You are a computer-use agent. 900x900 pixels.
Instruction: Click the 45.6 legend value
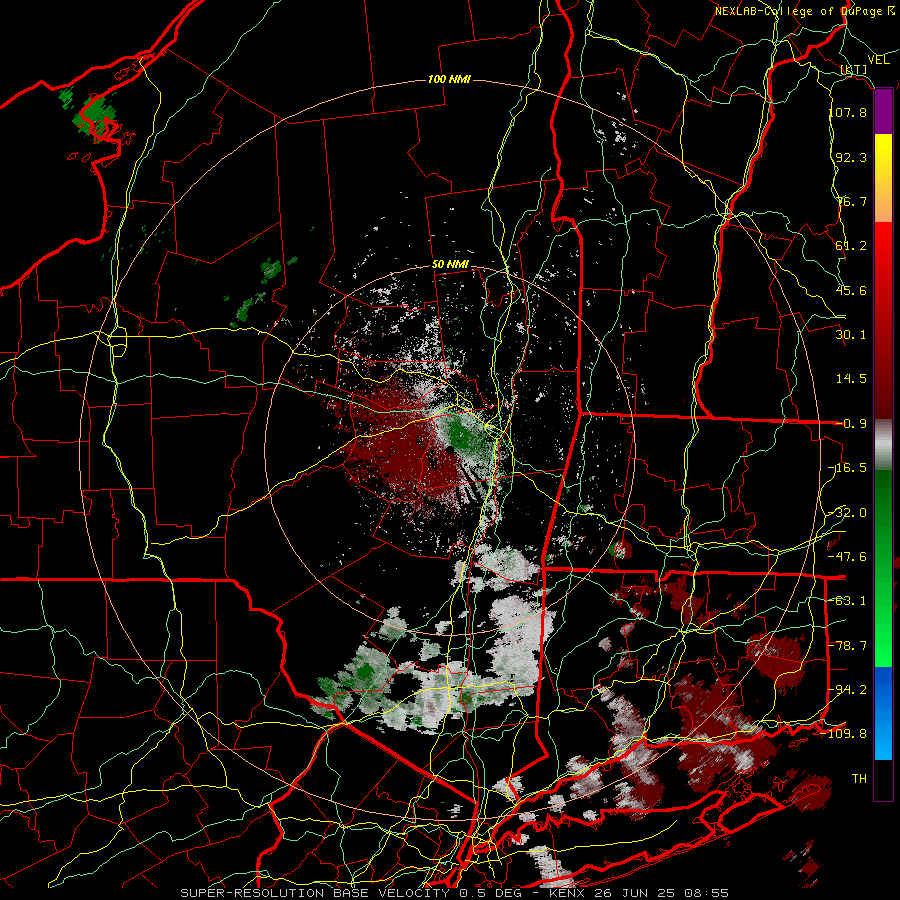click(851, 290)
